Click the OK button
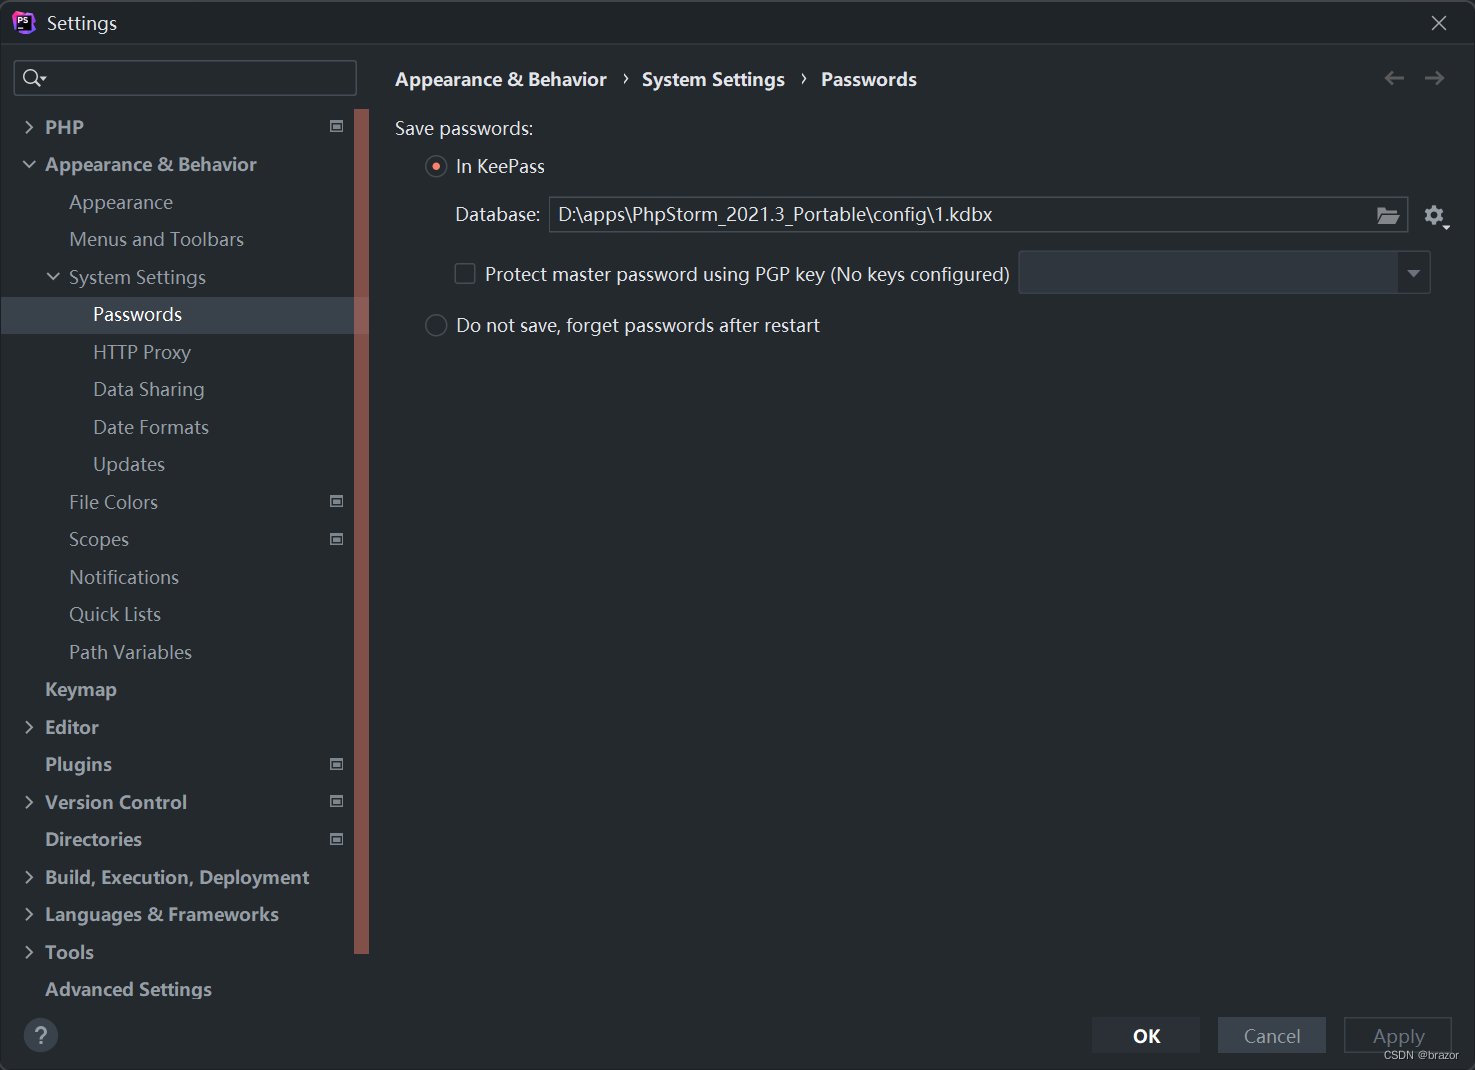 click(x=1146, y=1036)
